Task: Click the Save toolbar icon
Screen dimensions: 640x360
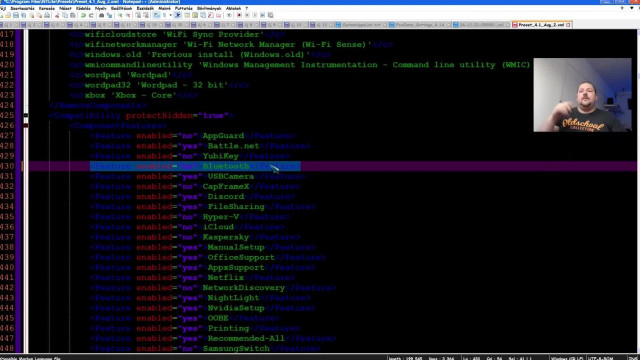Action: coord(16,15)
